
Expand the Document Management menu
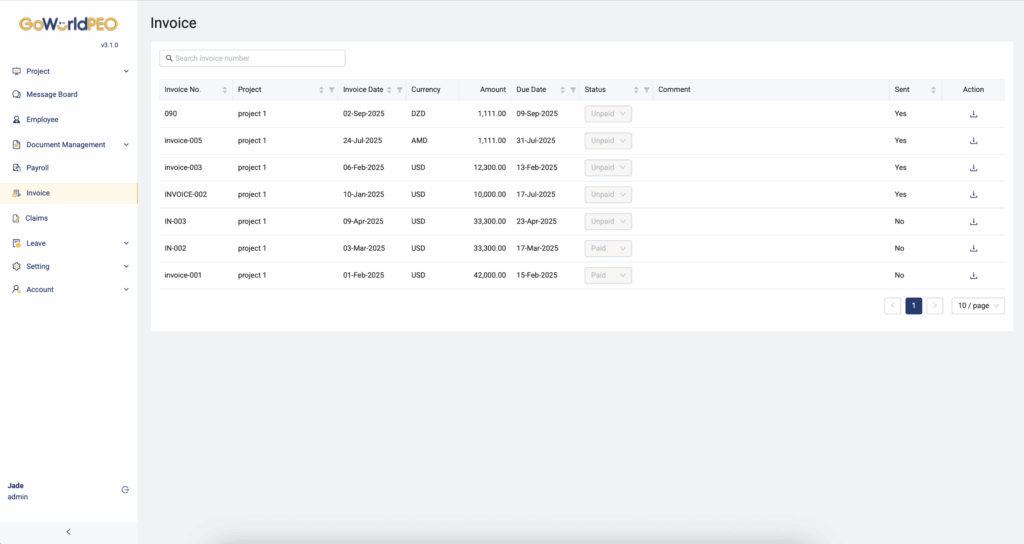point(69,145)
